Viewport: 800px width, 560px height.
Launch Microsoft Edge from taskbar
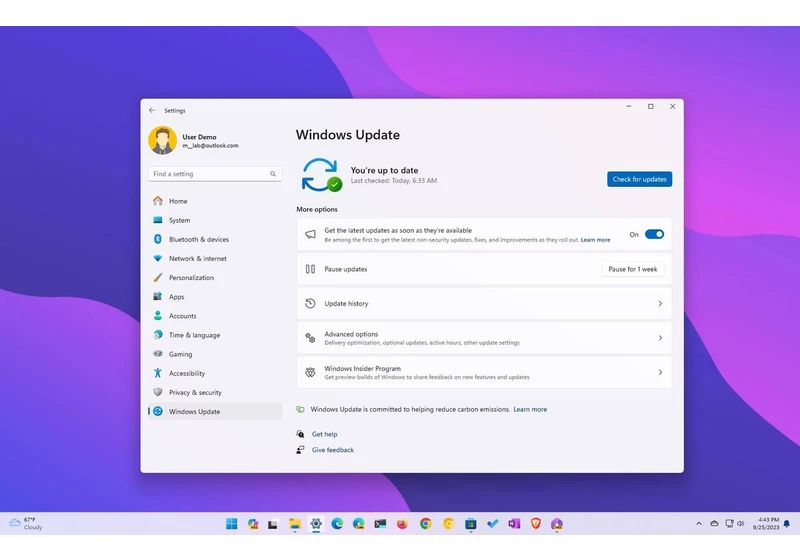click(337, 524)
